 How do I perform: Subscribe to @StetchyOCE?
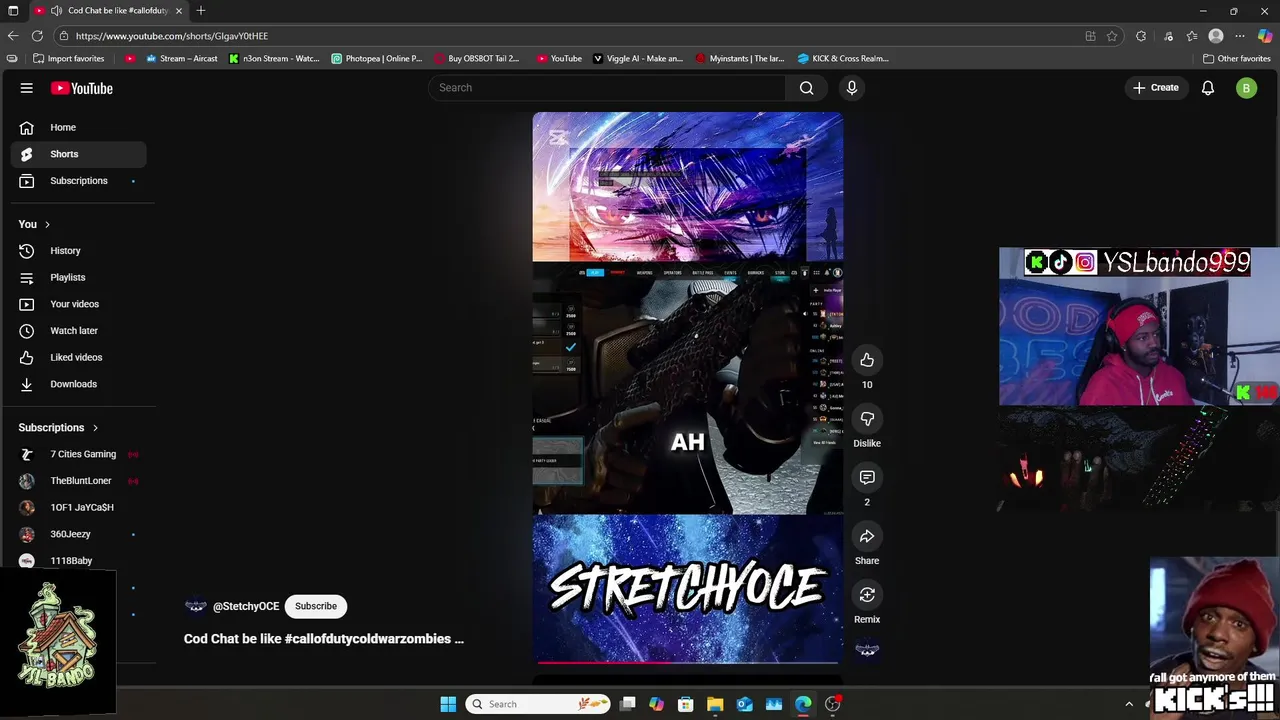[x=315, y=606]
